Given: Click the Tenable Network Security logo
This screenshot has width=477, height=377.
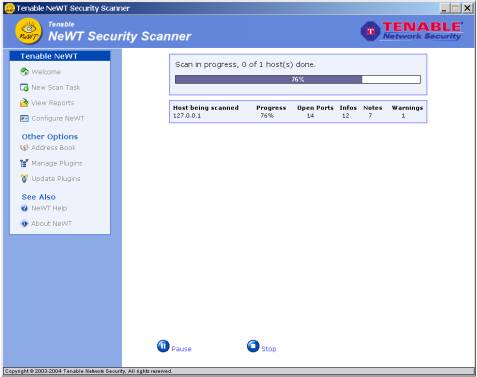Looking at the screenshot, I should tap(412, 31).
